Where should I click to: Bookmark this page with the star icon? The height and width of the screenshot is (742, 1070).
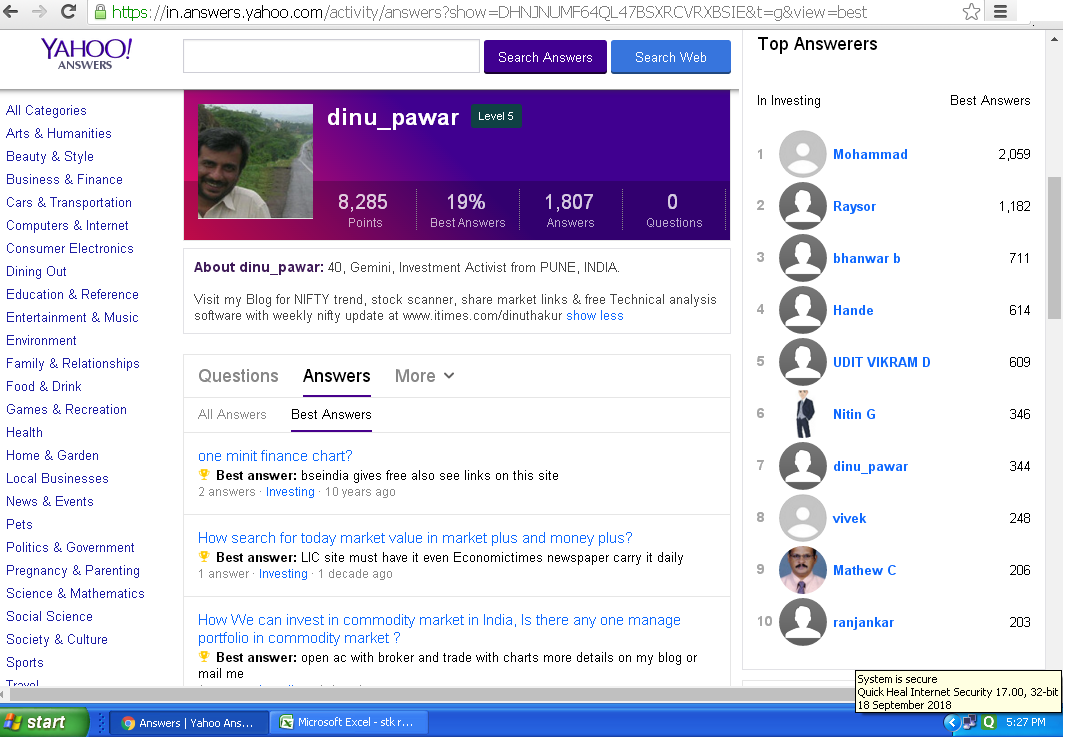970,12
